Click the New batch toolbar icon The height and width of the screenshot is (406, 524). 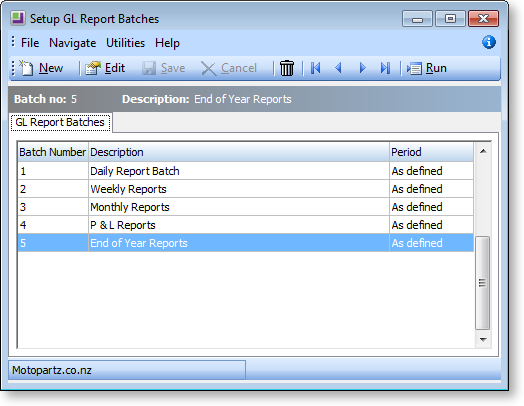[26, 68]
